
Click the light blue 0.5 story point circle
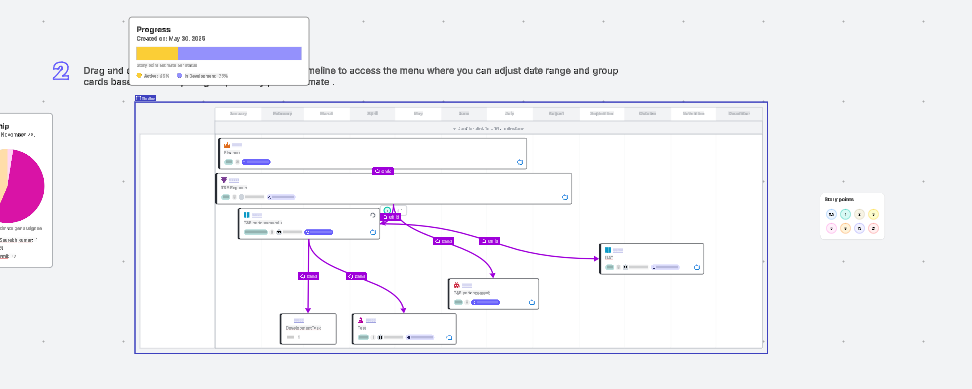pyautogui.click(x=831, y=214)
